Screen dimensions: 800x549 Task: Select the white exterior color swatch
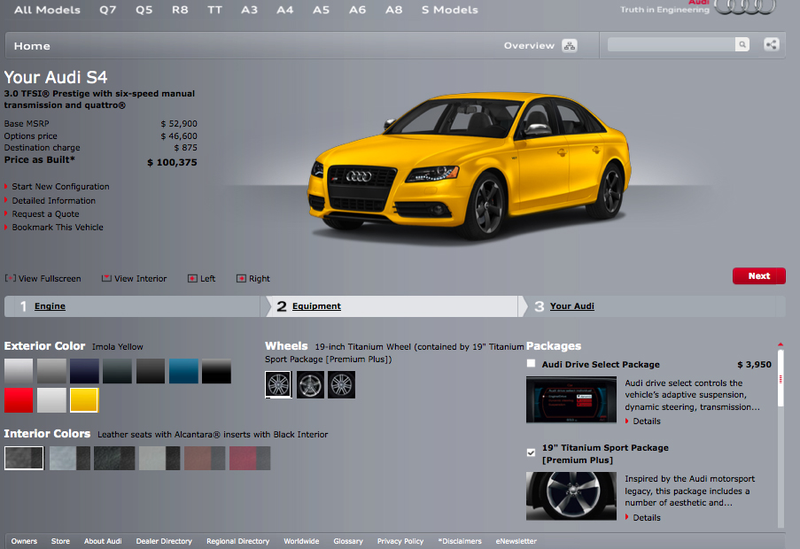pyautogui.click(x=52, y=400)
